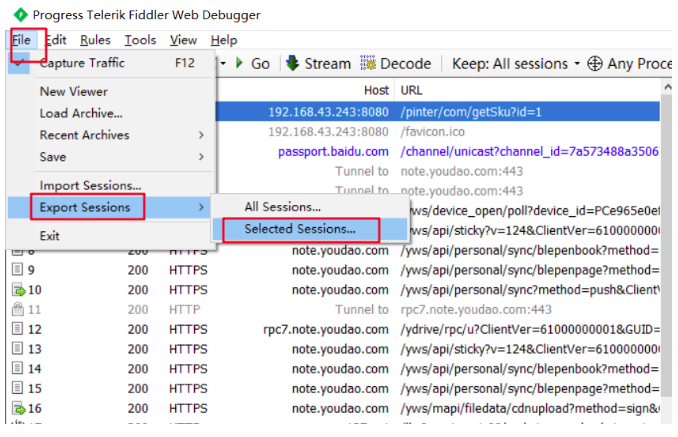The image size is (678, 437).
Task: Open the Tools menu
Action: pyautogui.click(x=140, y=40)
